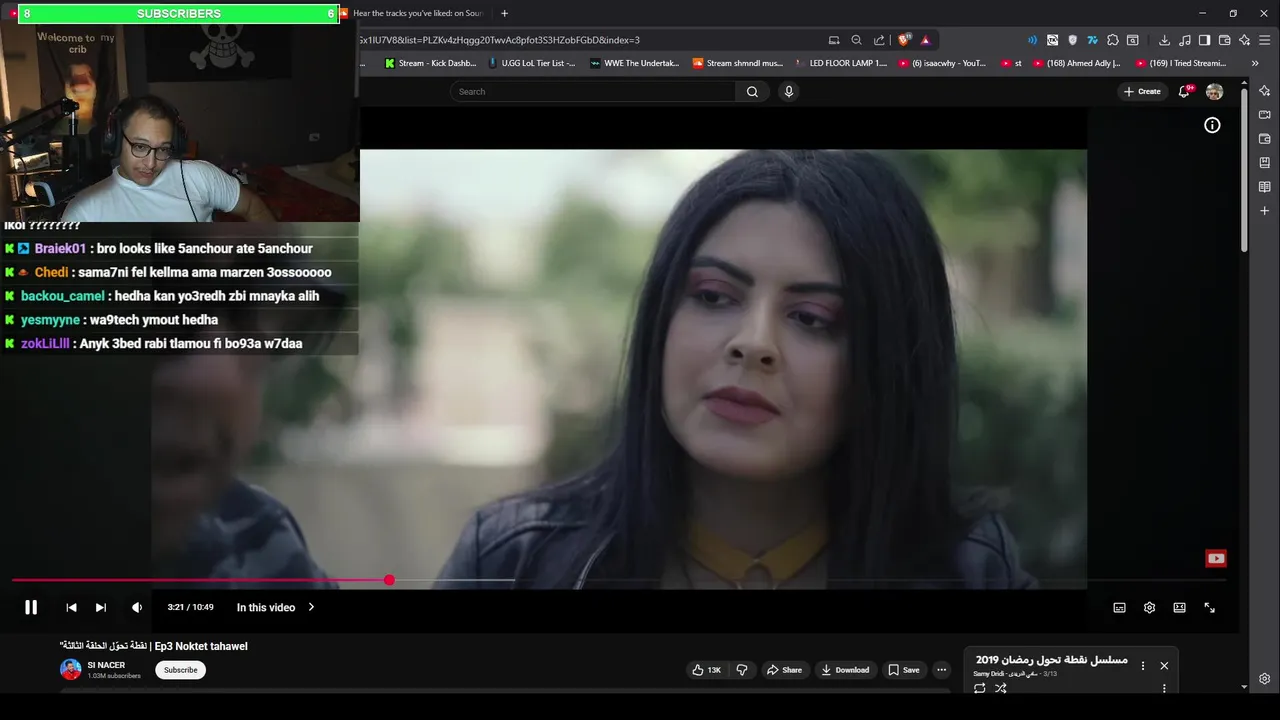Open the 7TV extension icon
Viewport: 1280px width, 720px height.
tap(1092, 40)
